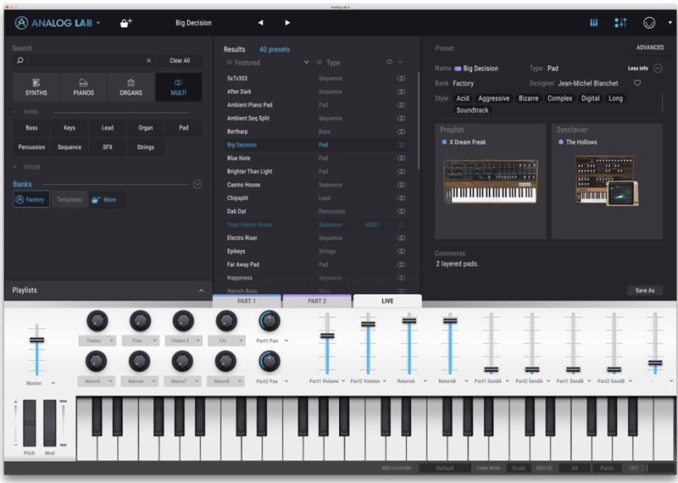Click the Soundtrack style tag
The image size is (678, 483).
pos(472,110)
